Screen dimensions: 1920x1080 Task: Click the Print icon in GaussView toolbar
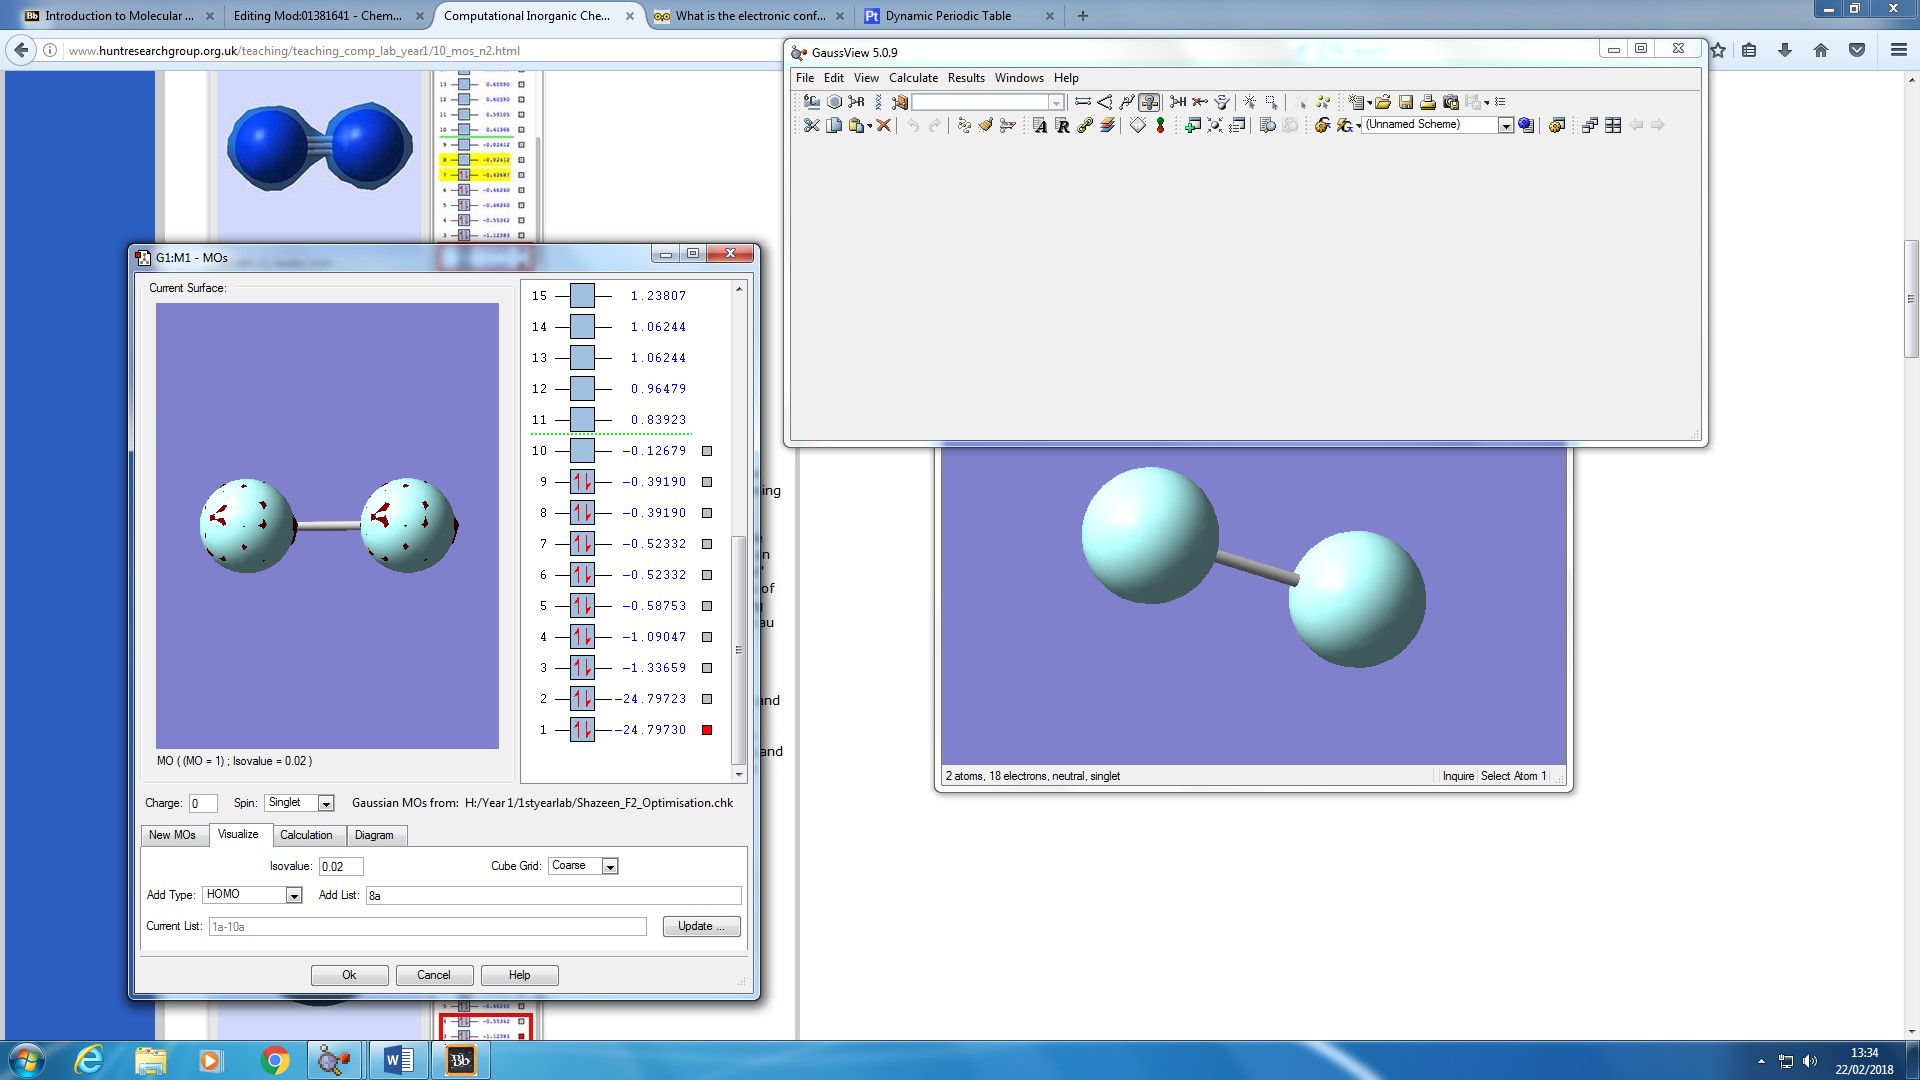click(x=1428, y=102)
